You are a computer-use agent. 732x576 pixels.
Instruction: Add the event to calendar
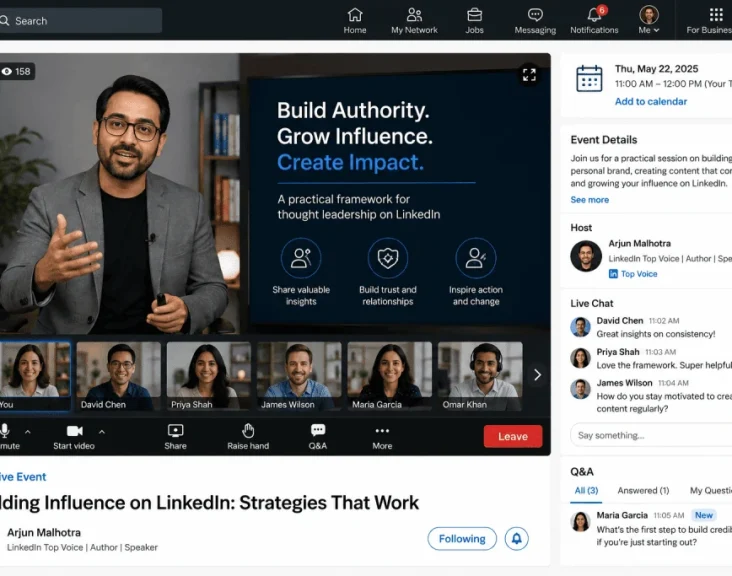coord(651,101)
